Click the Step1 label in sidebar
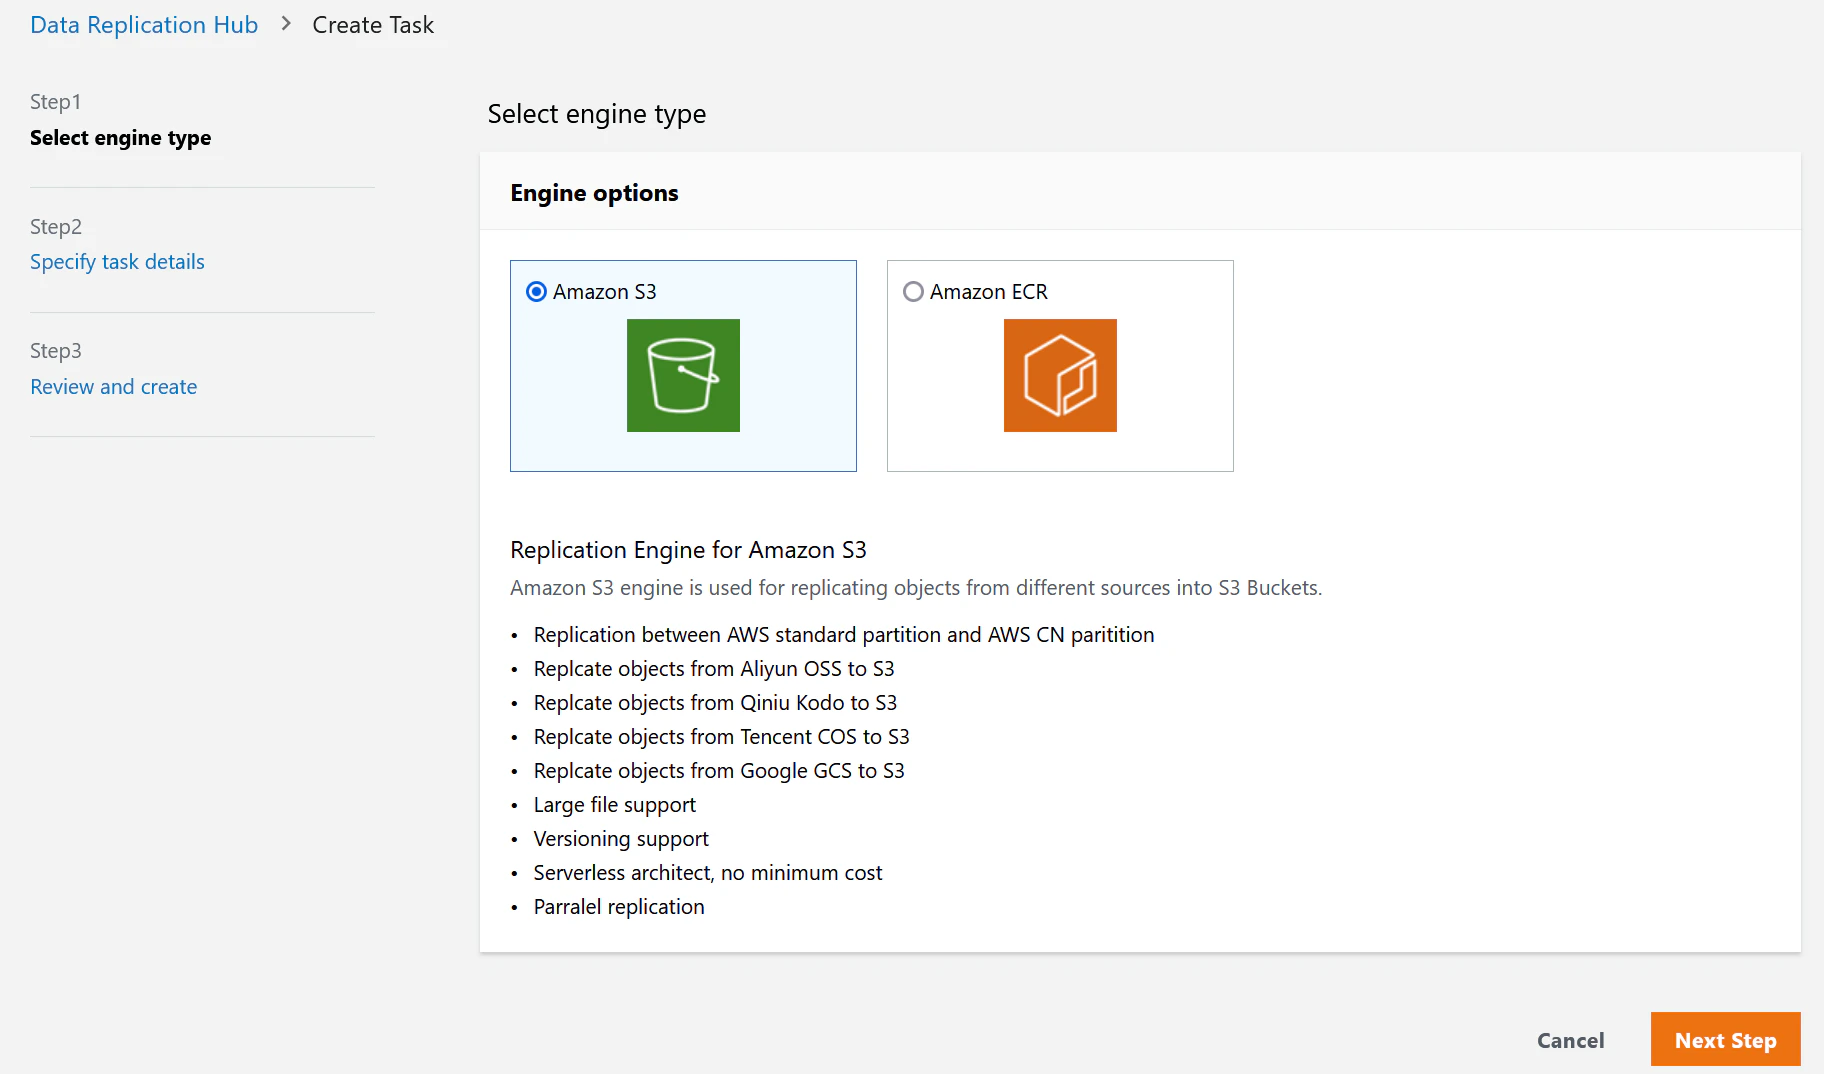Image resolution: width=1824 pixels, height=1074 pixels. [x=55, y=102]
